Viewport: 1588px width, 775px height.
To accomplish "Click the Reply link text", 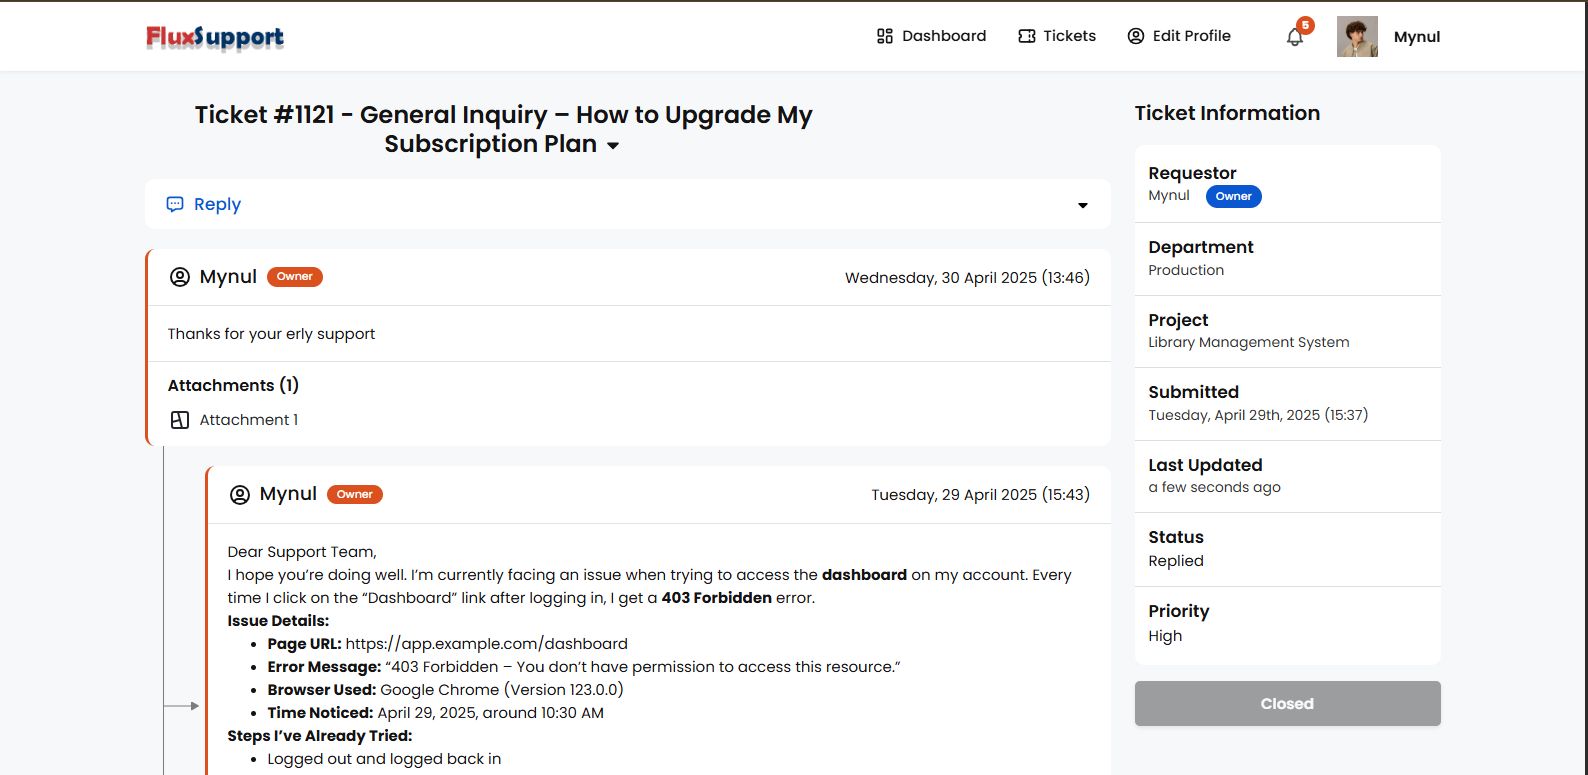I will tap(217, 204).
